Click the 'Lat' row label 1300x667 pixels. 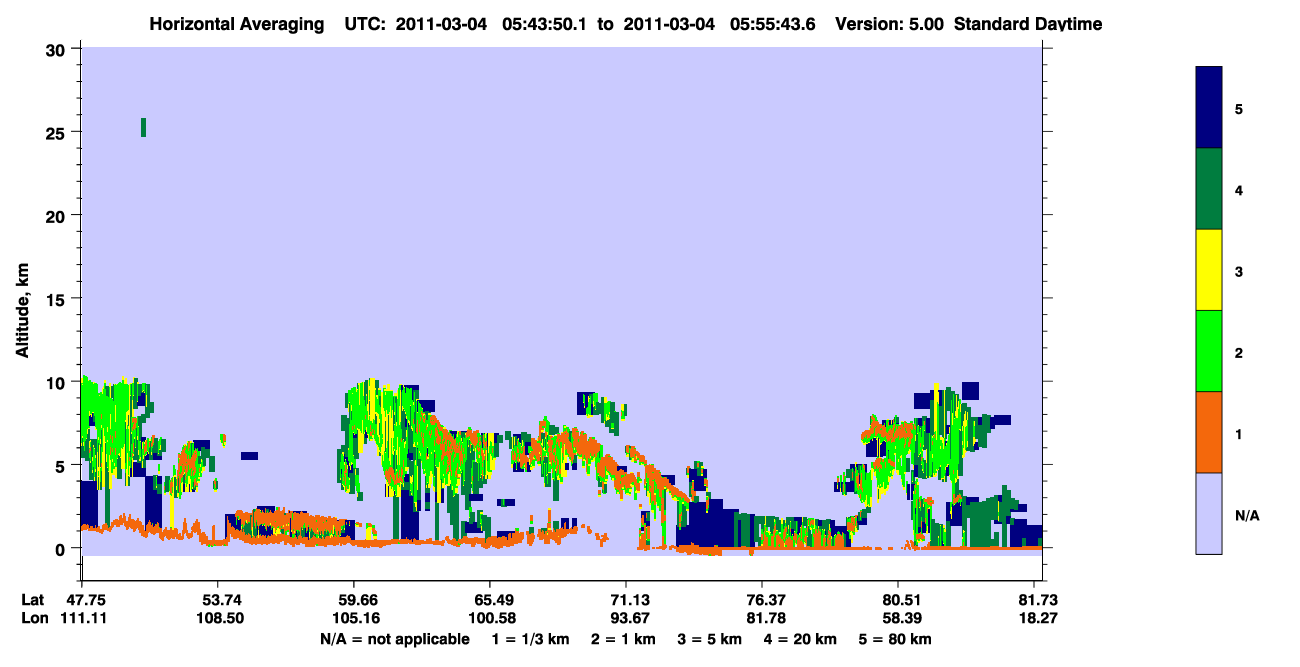[33, 600]
